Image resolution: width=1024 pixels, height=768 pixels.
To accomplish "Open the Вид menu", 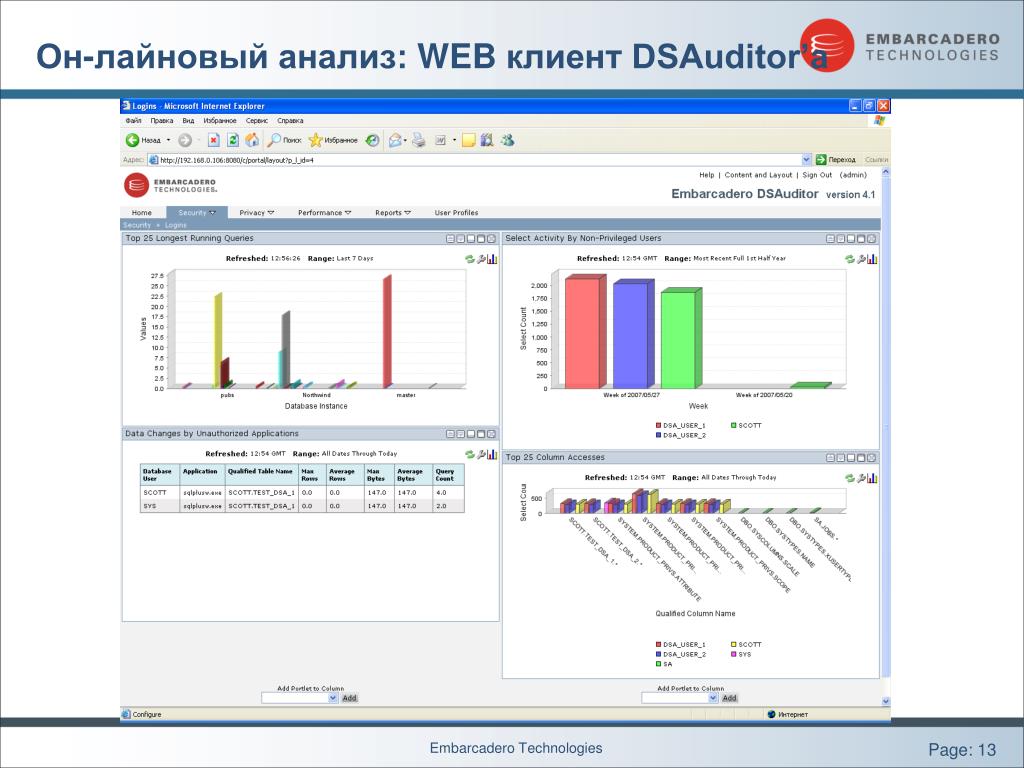I will click(188, 121).
